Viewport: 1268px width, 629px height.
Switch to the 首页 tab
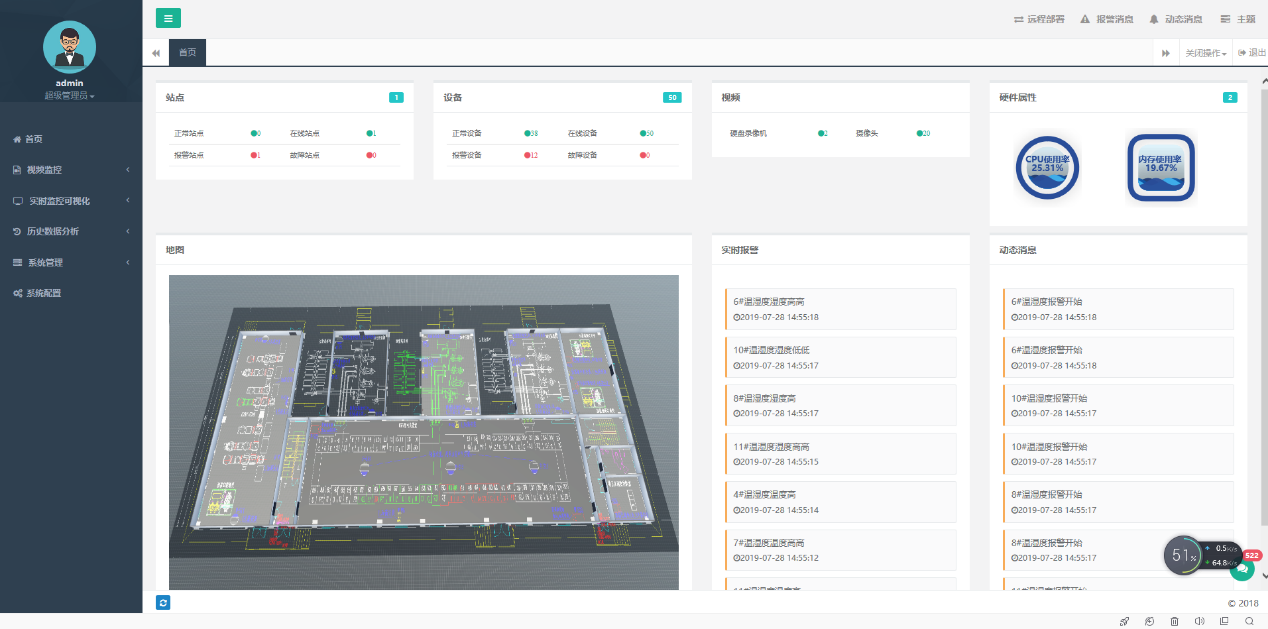[187, 53]
